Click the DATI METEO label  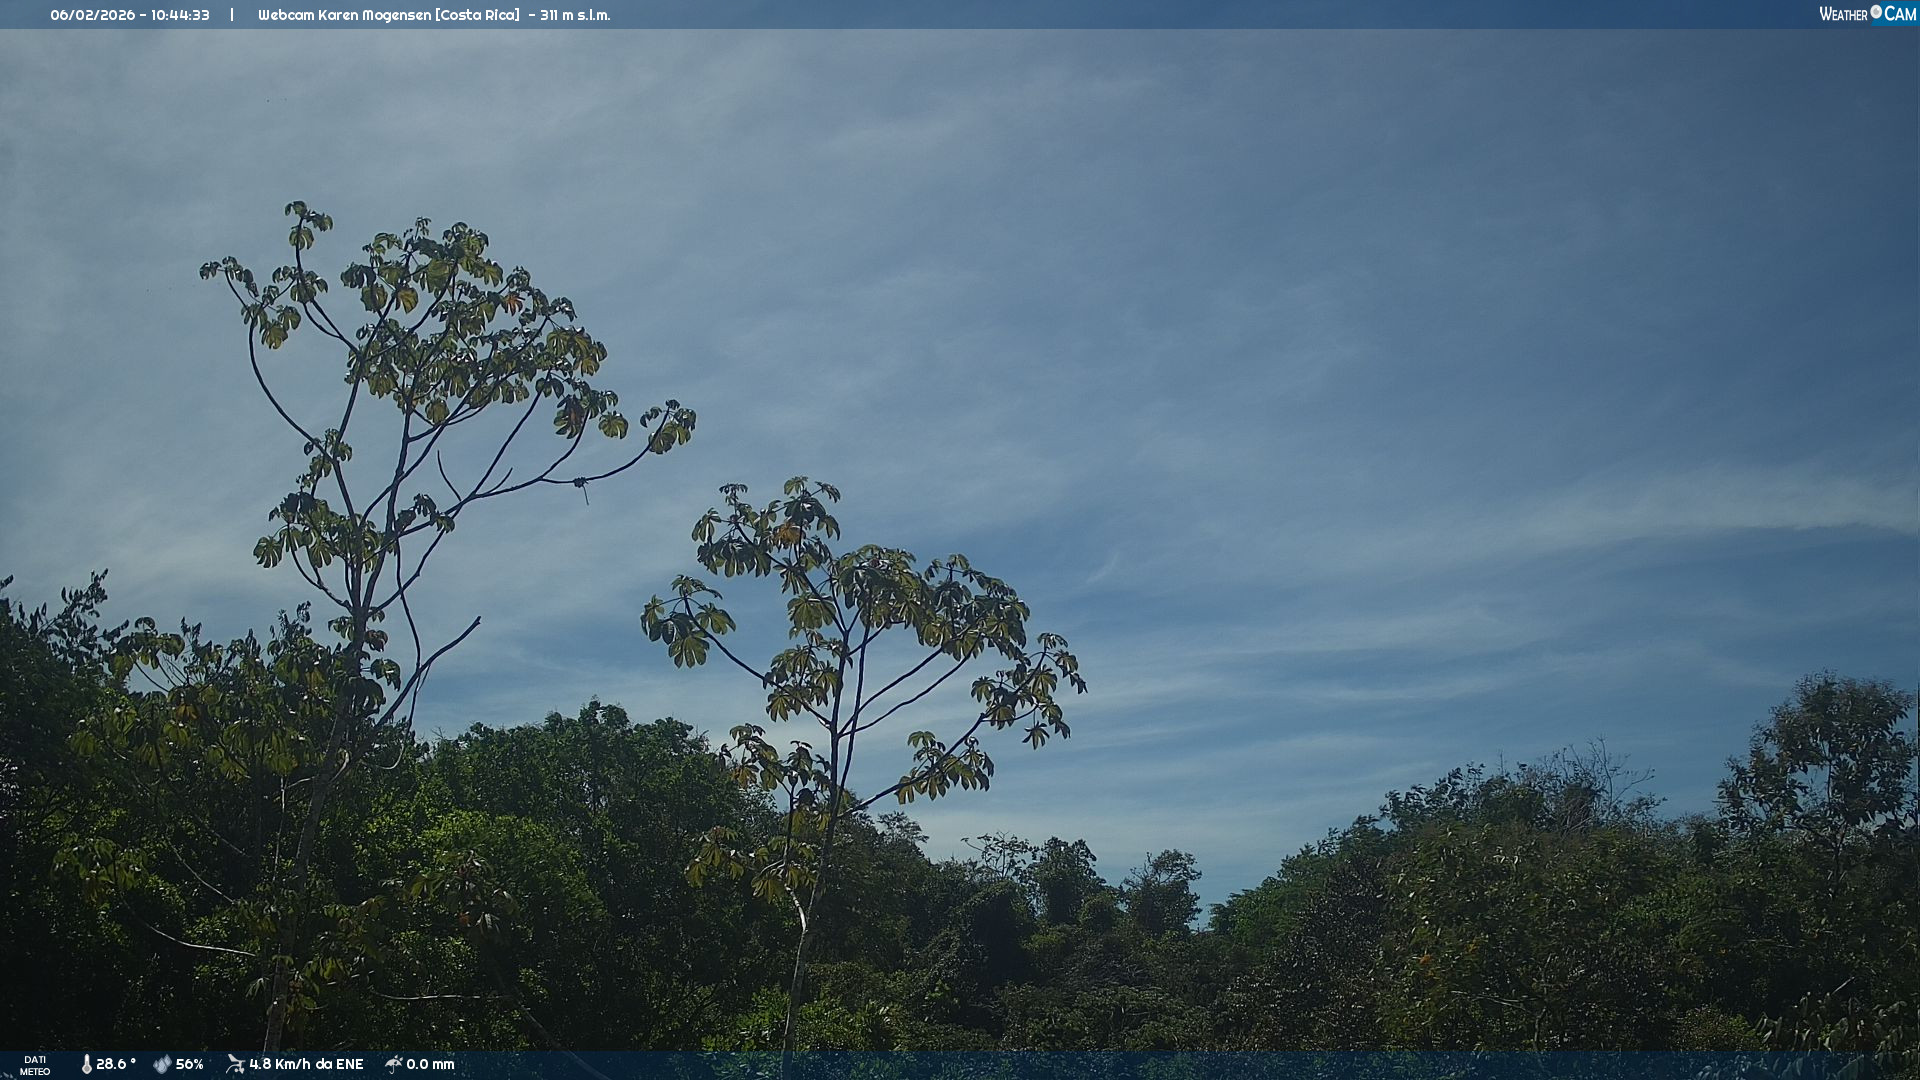(x=35, y=1065)
